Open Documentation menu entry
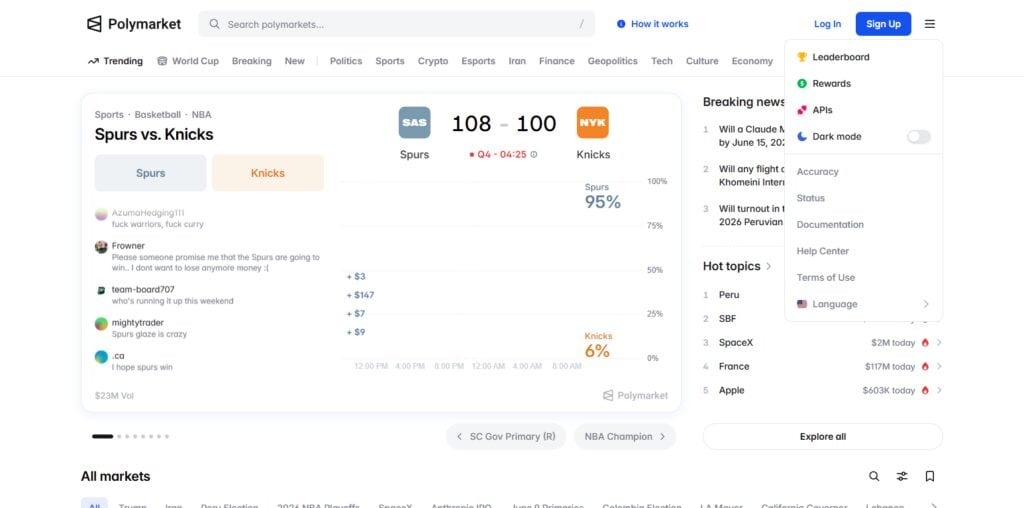The width and height of the screenshot is (1024, 508). (830, 225)
